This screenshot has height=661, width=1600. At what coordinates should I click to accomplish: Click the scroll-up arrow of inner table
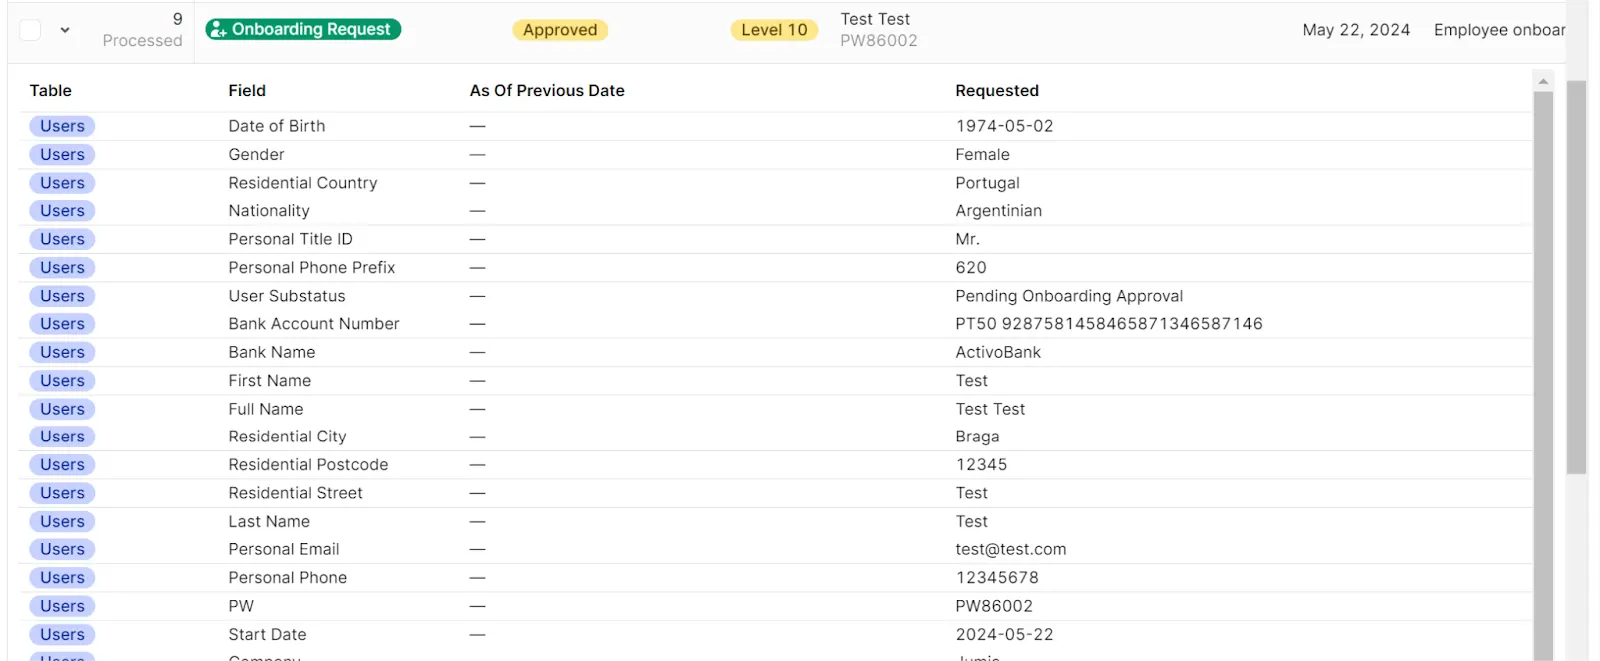point(1543,81)
